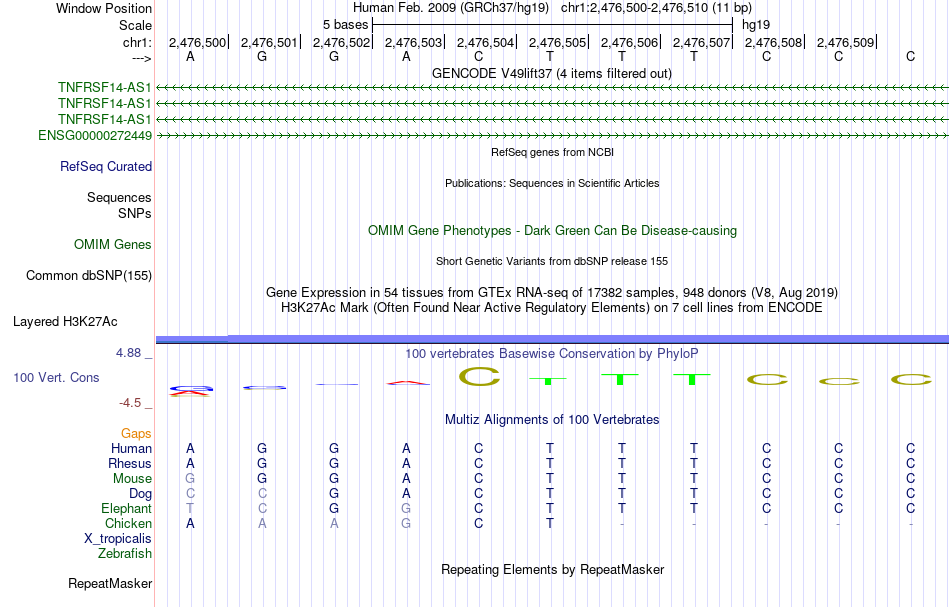Click the 2,476,502 coordinate label
Viewport: 950px width, 607px height.
pyautogui.click(x=341, y=42)
